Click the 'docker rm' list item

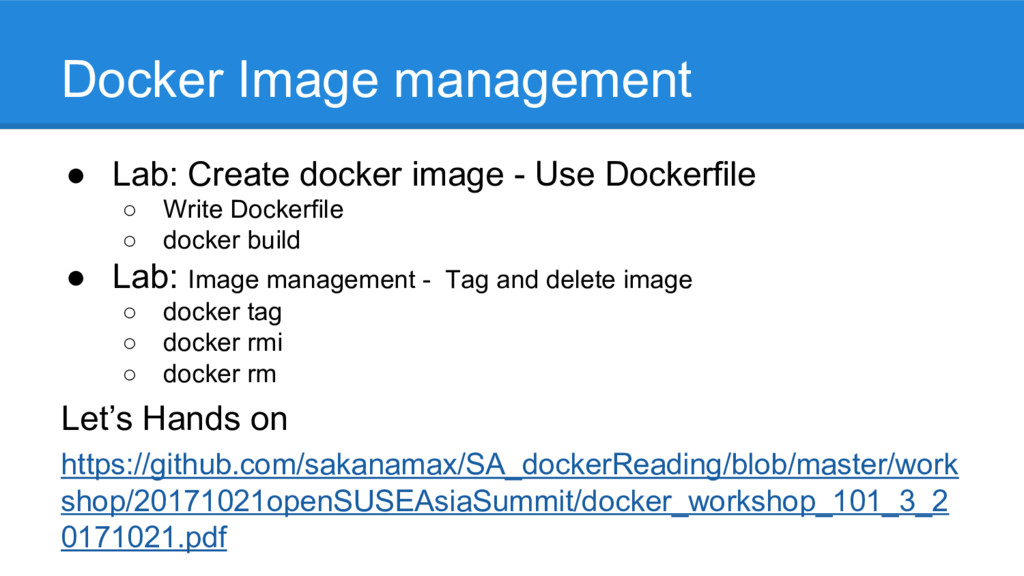point(219,374)
